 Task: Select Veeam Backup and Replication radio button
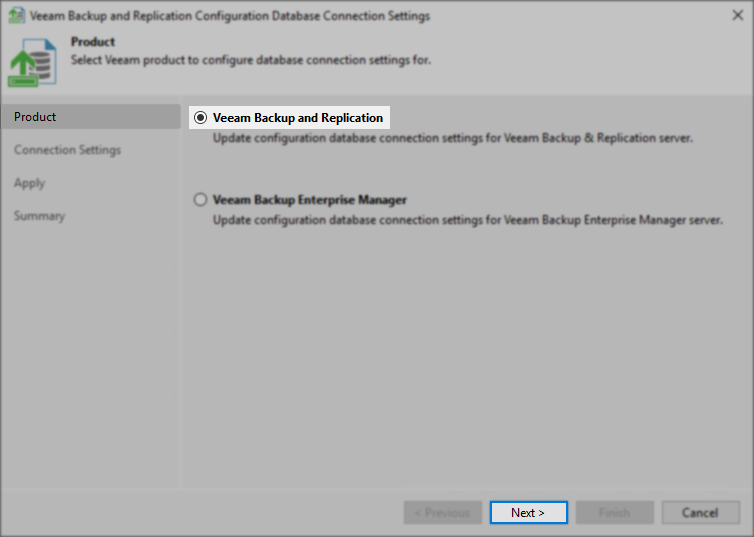pos(201,118)
